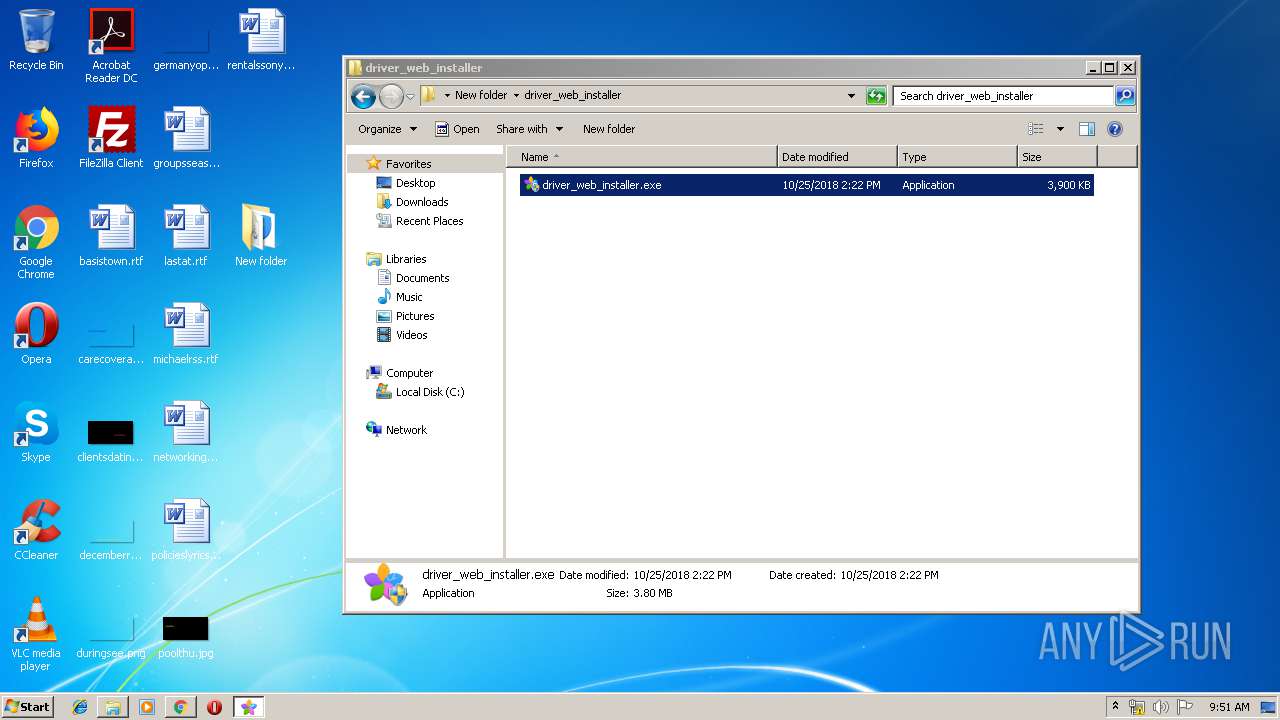The image size is (1280, 720).
Task: Open Google Chrome desktop shortcut
Action: coord(36,242)
